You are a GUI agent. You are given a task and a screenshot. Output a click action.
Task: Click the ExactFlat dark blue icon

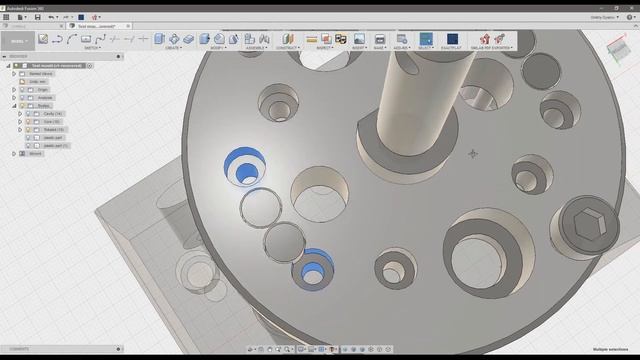click(452, 39)
